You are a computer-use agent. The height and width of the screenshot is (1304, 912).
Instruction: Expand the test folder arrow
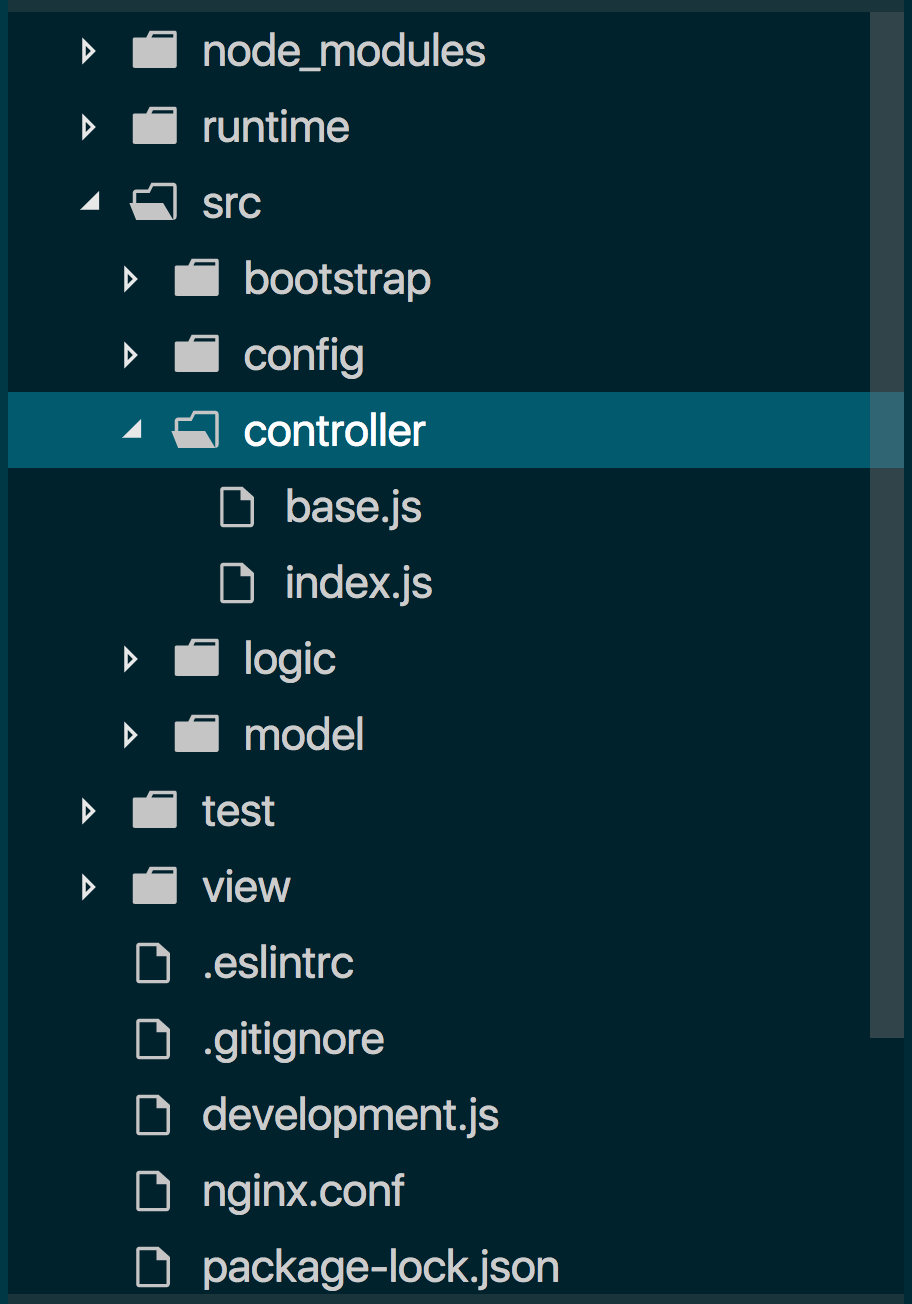pos(88,811)
